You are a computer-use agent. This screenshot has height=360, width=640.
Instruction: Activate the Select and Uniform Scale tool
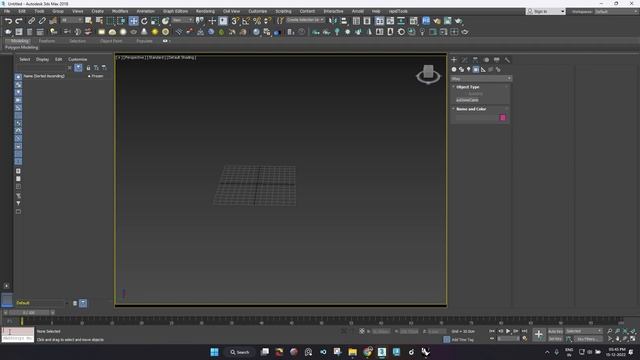[155, 21]
